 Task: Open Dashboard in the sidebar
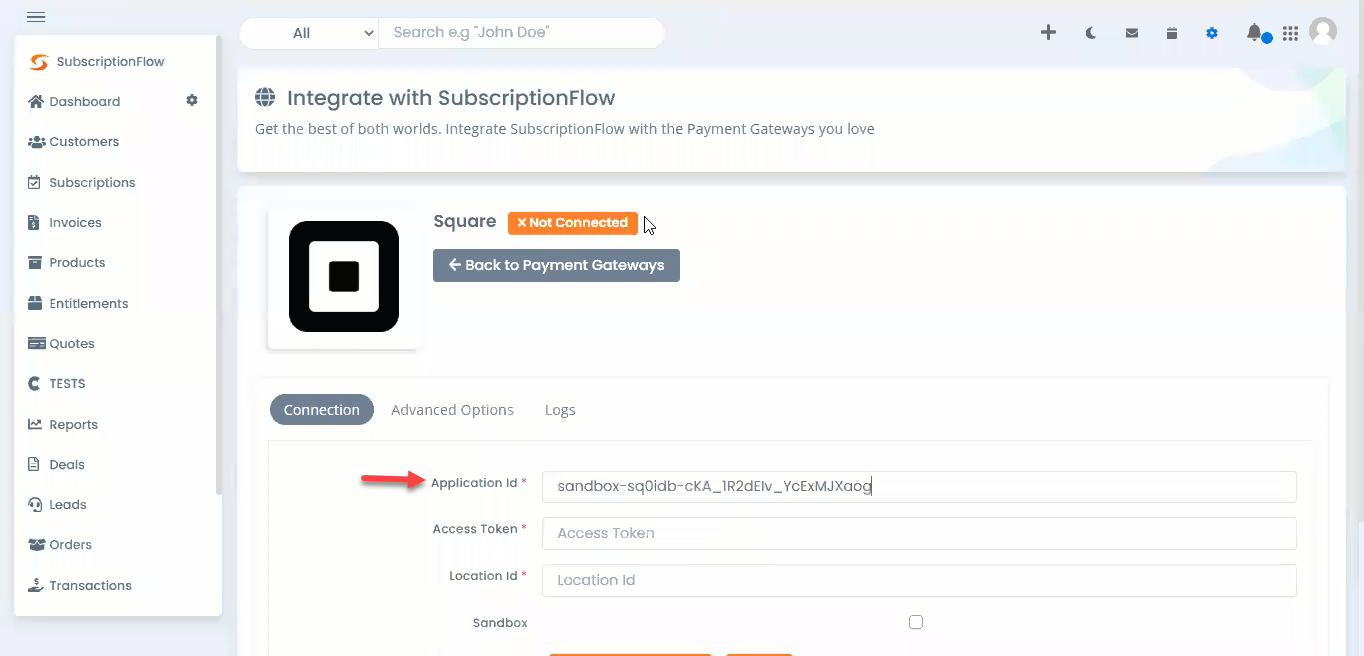[x=84, y=101]
